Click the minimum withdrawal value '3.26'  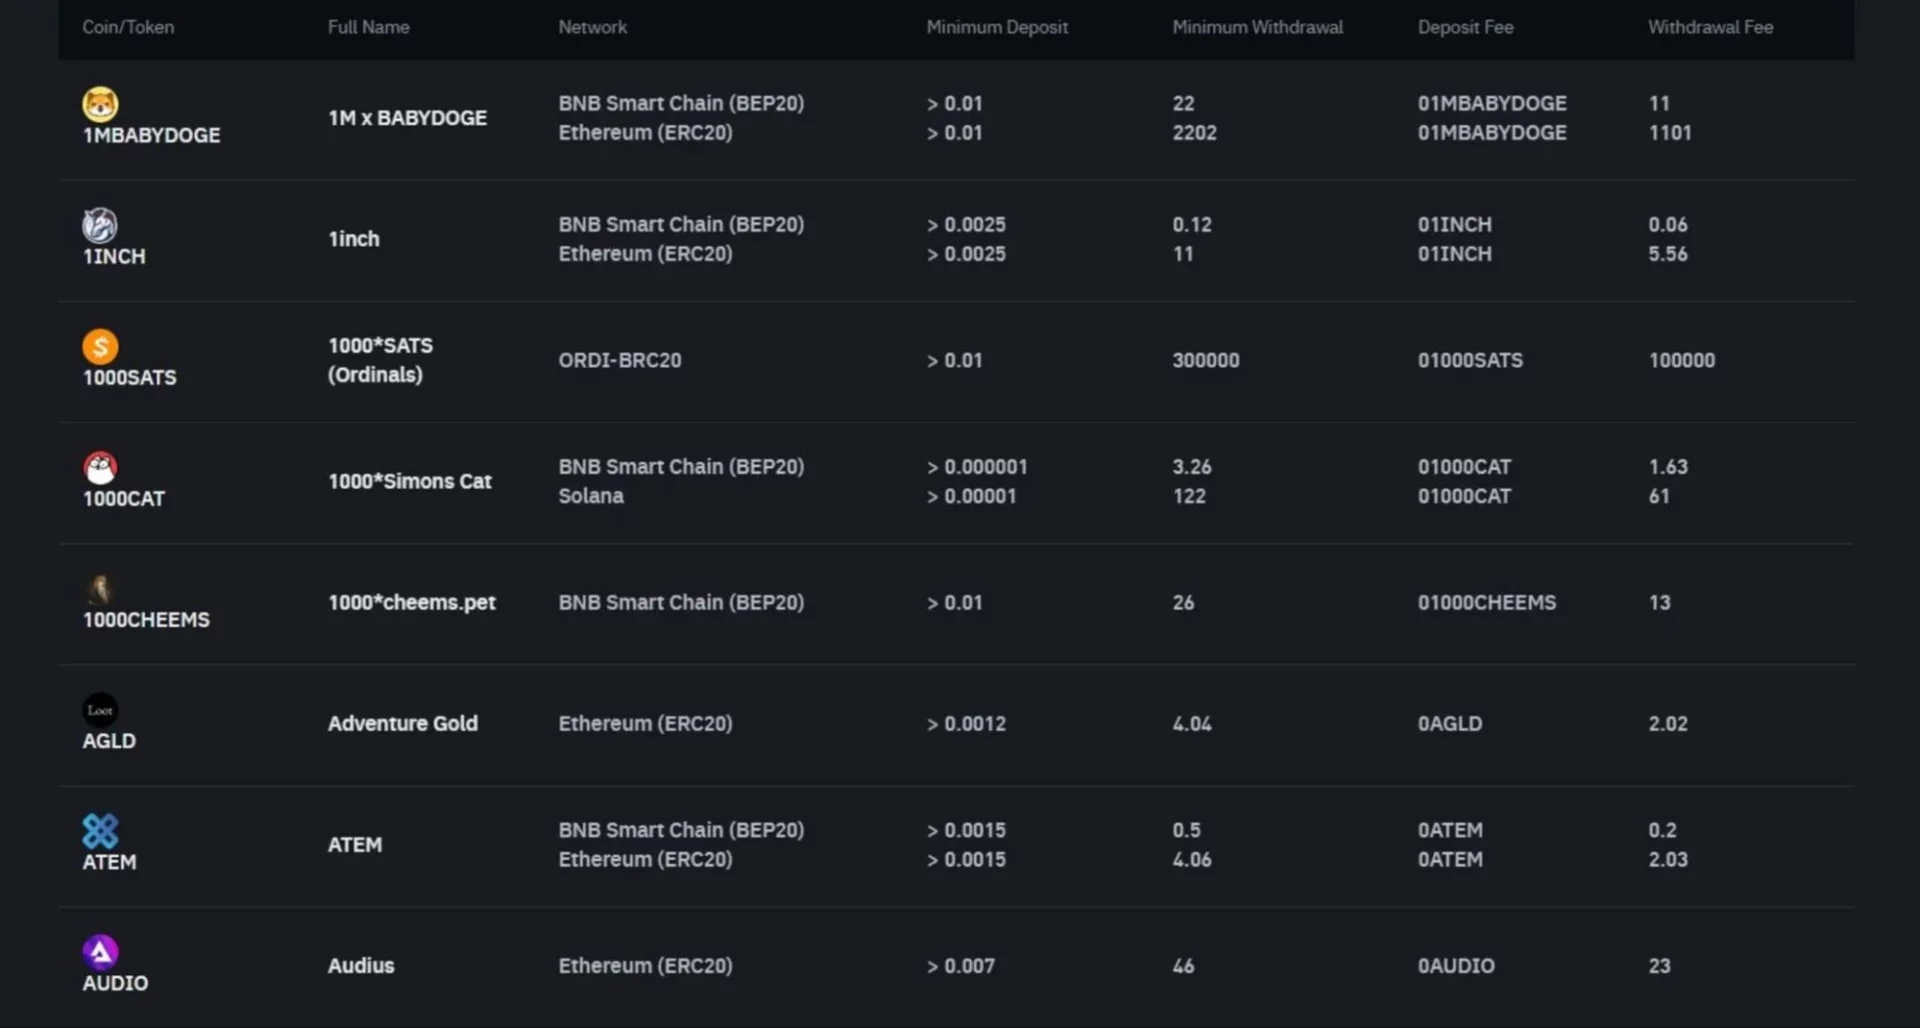coord(1192,467)
